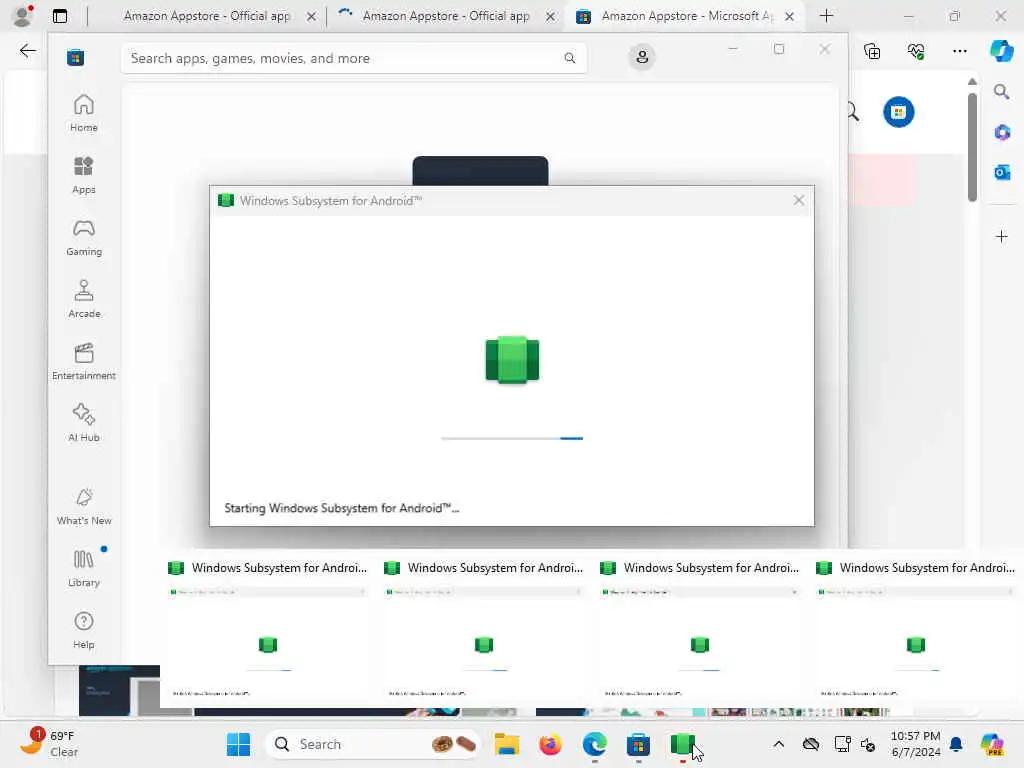
Task: Click blue Microsoft Store badge on webpage
Action: 899,112
